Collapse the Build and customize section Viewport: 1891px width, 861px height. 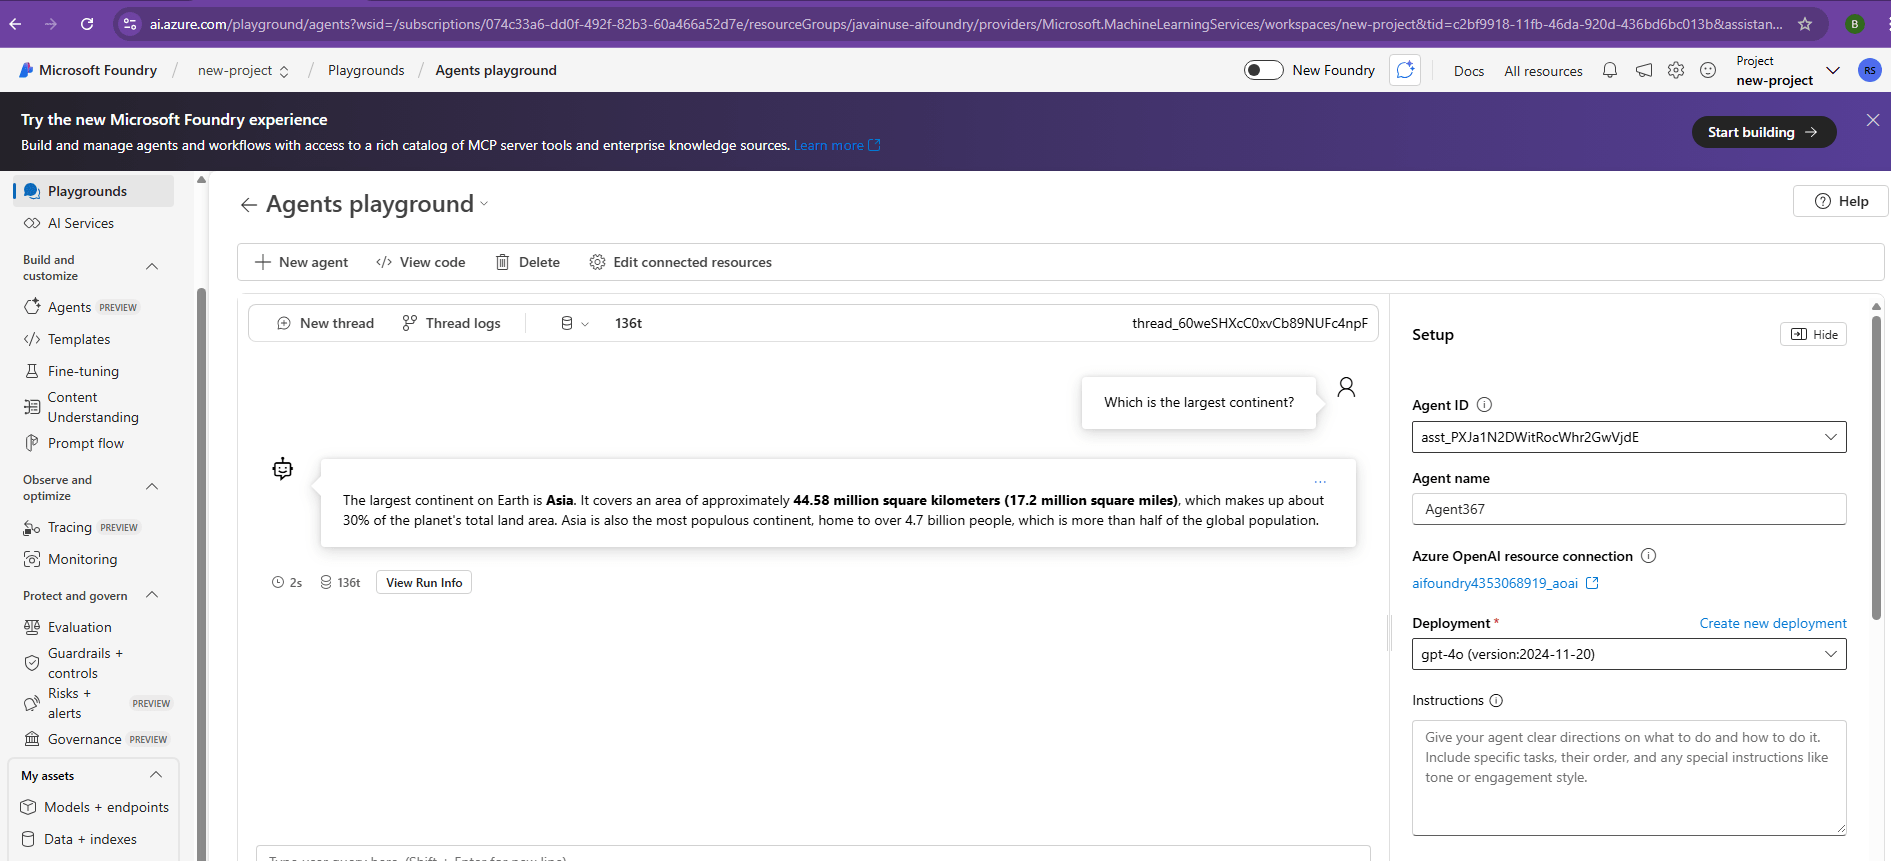152,266
